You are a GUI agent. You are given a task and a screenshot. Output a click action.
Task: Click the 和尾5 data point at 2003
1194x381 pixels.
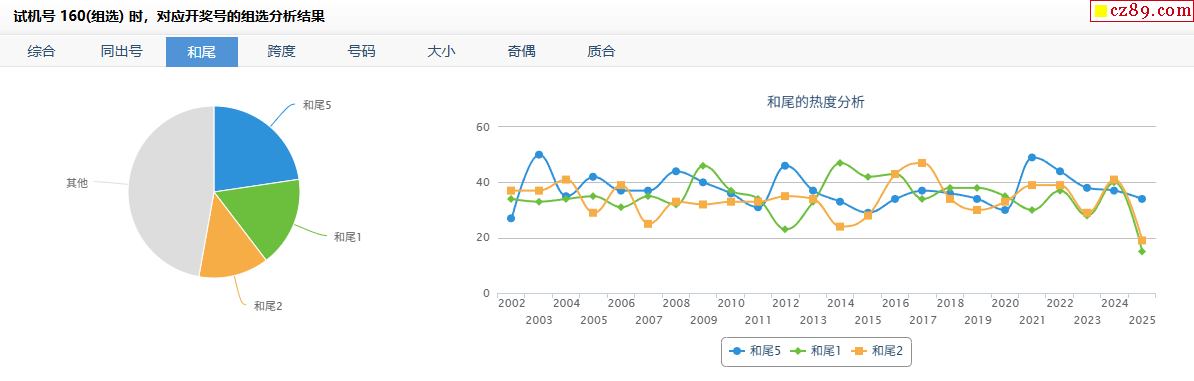point(539,155)
